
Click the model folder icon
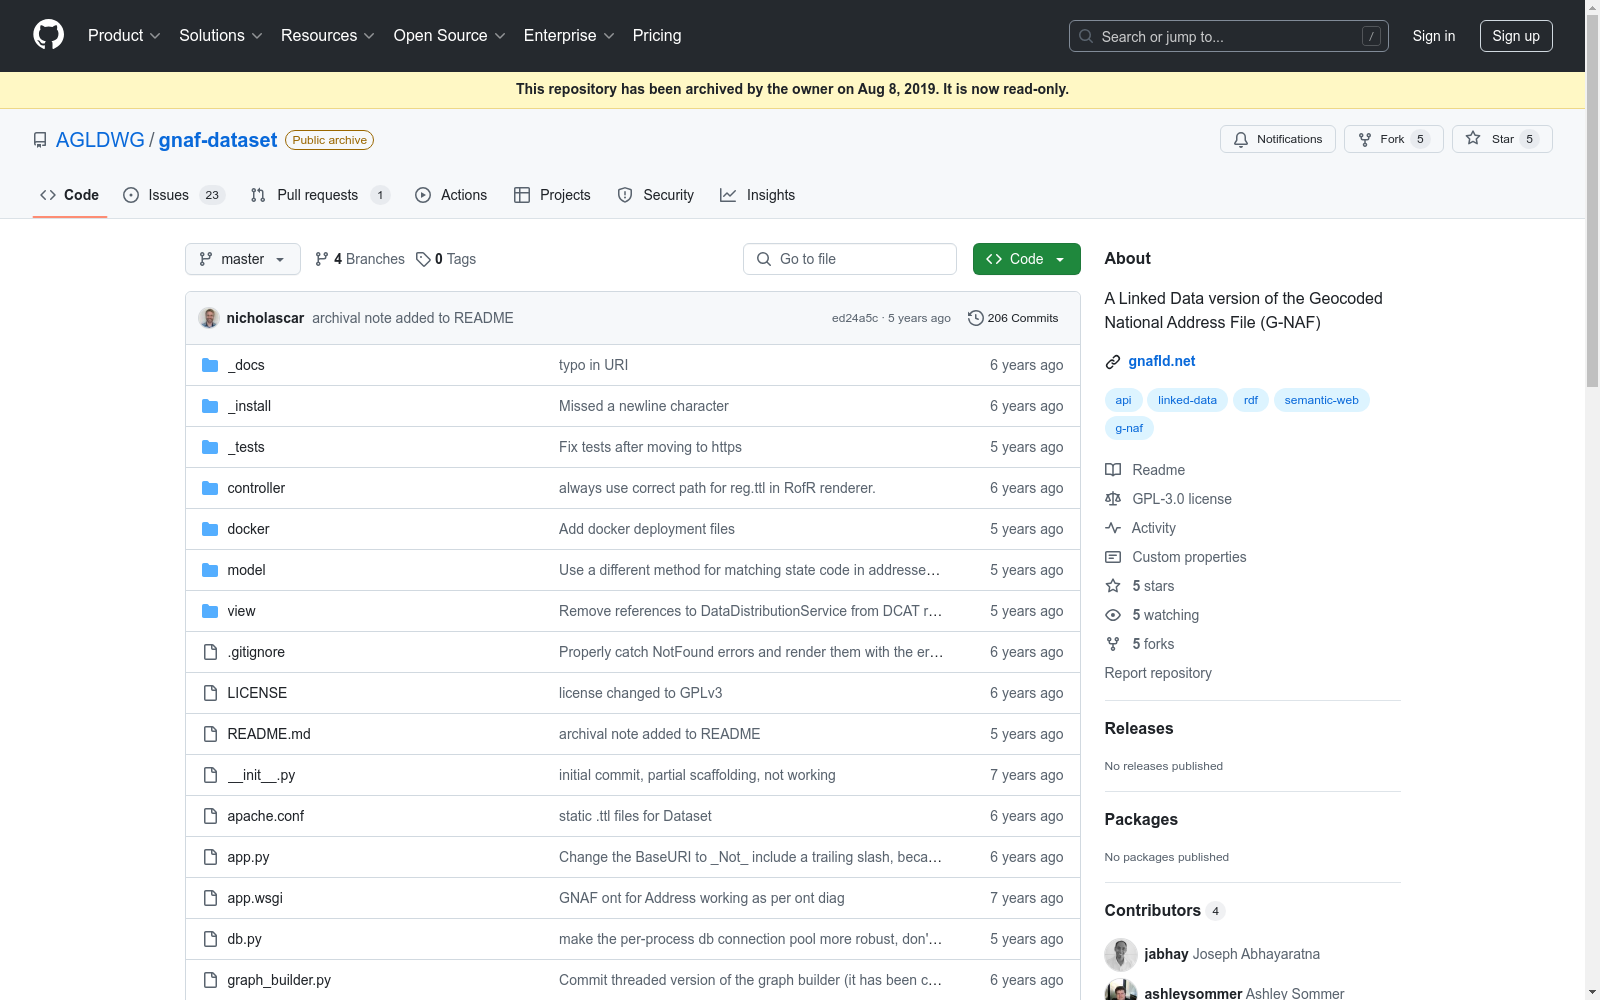tap(210, 570)
